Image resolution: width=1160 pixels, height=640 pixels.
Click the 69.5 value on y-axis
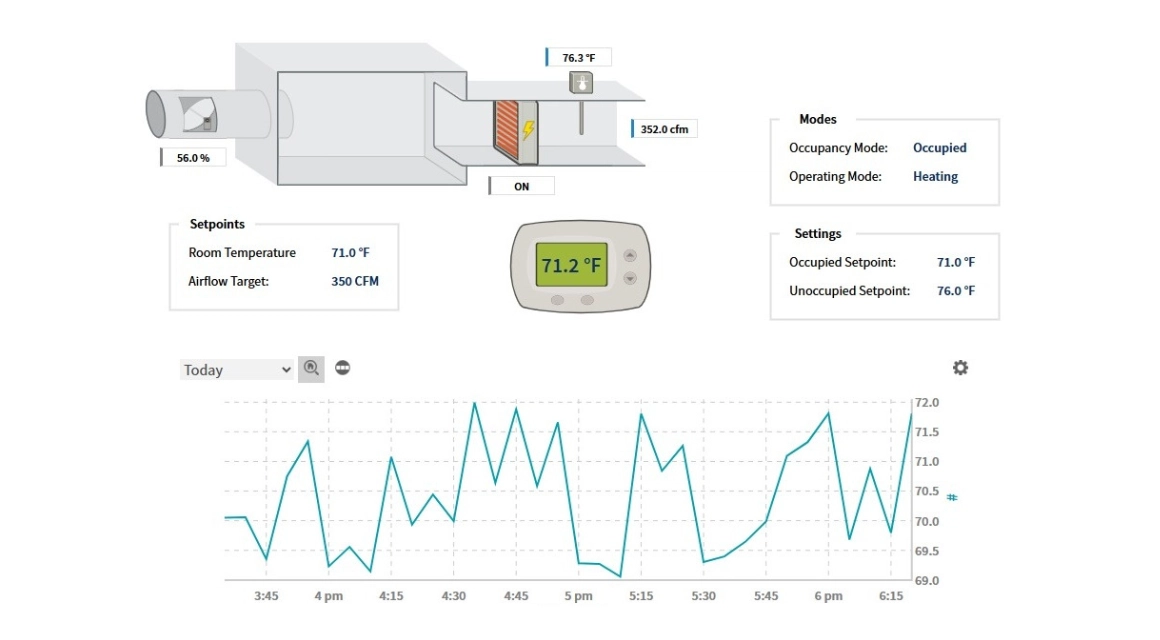coord(927,551)
